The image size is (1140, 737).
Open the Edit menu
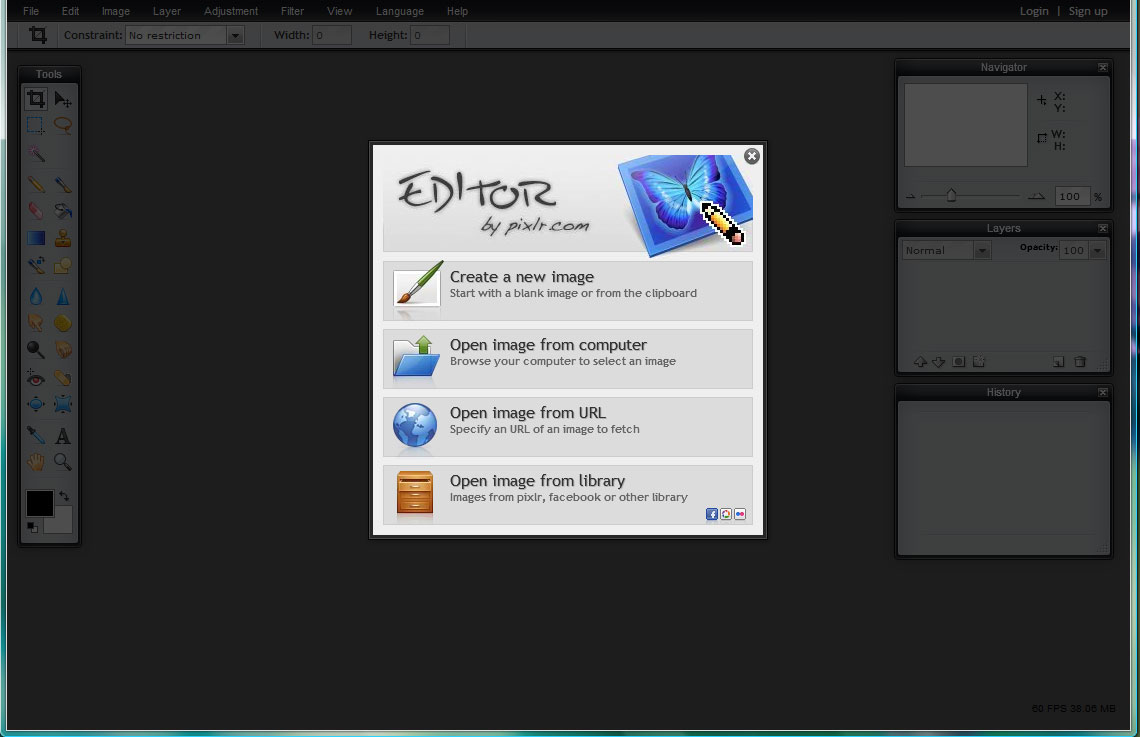click(70, 11)
